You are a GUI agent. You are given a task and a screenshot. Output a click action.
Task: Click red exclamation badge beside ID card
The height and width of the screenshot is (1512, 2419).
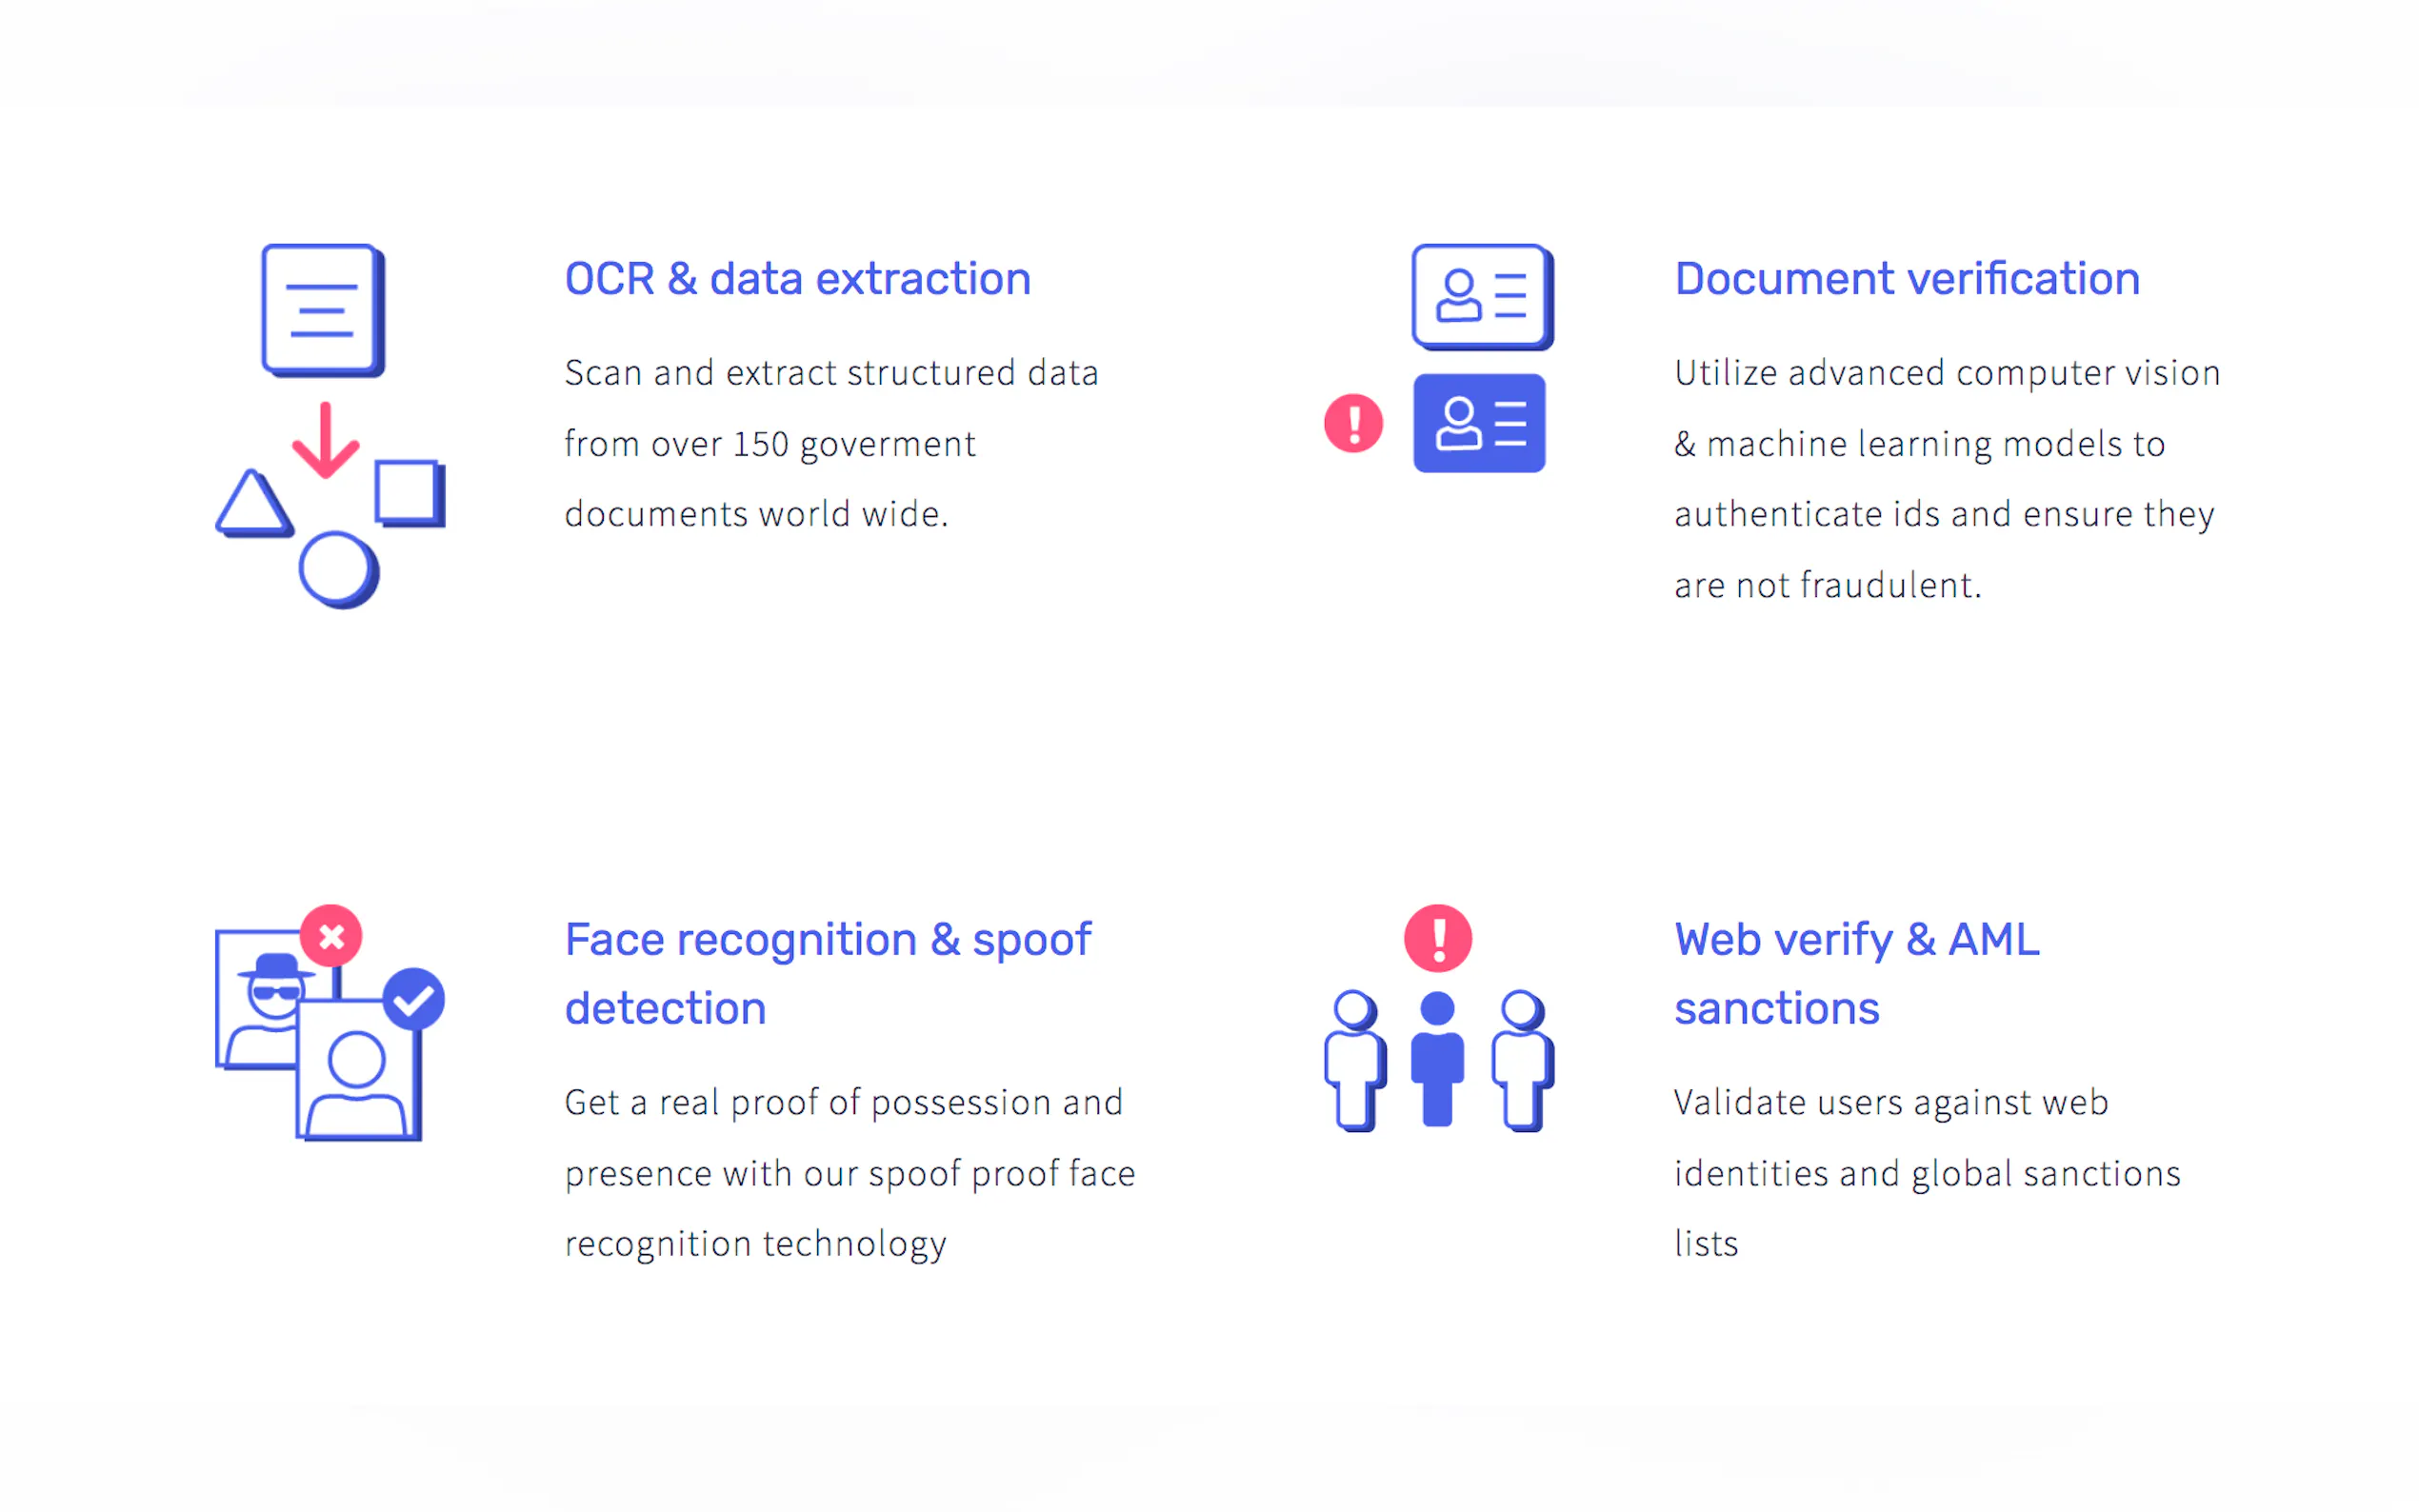(1353, 423)
